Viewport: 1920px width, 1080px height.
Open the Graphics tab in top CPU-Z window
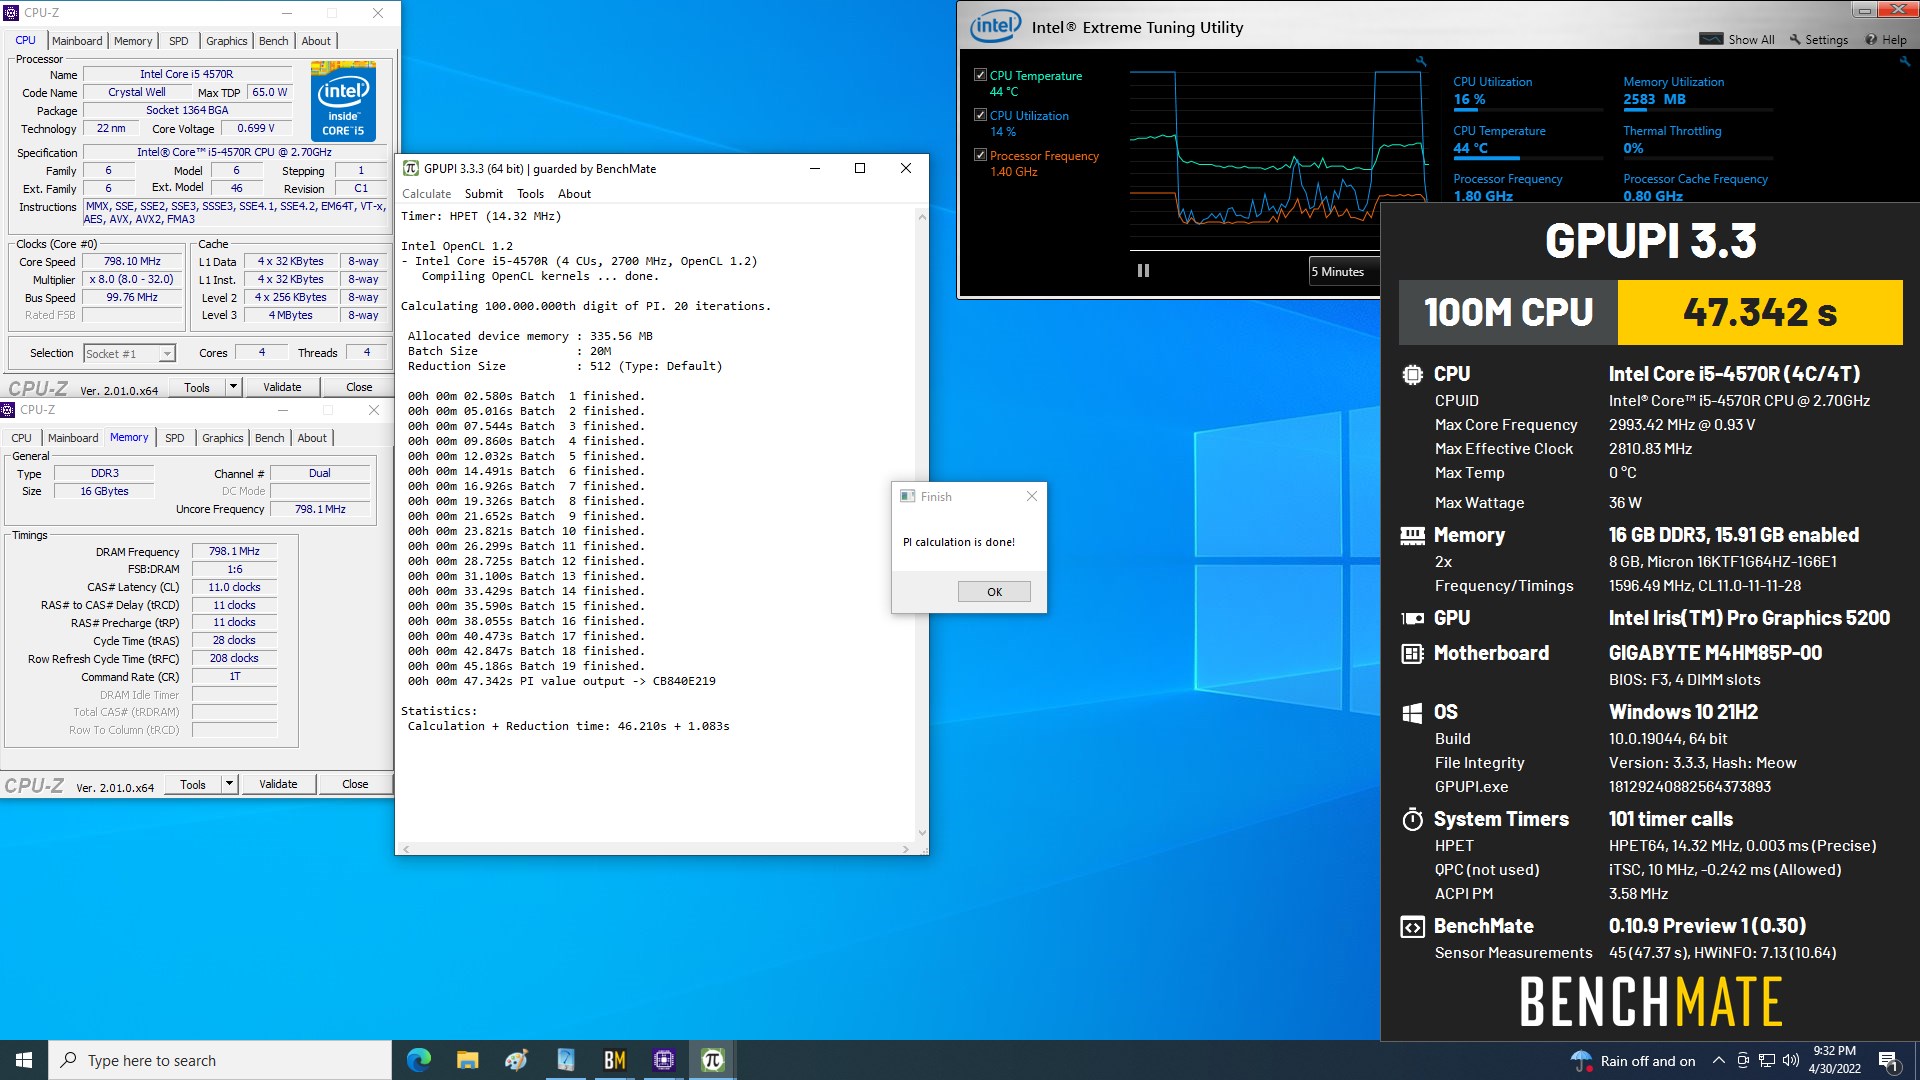click(227, 41)
